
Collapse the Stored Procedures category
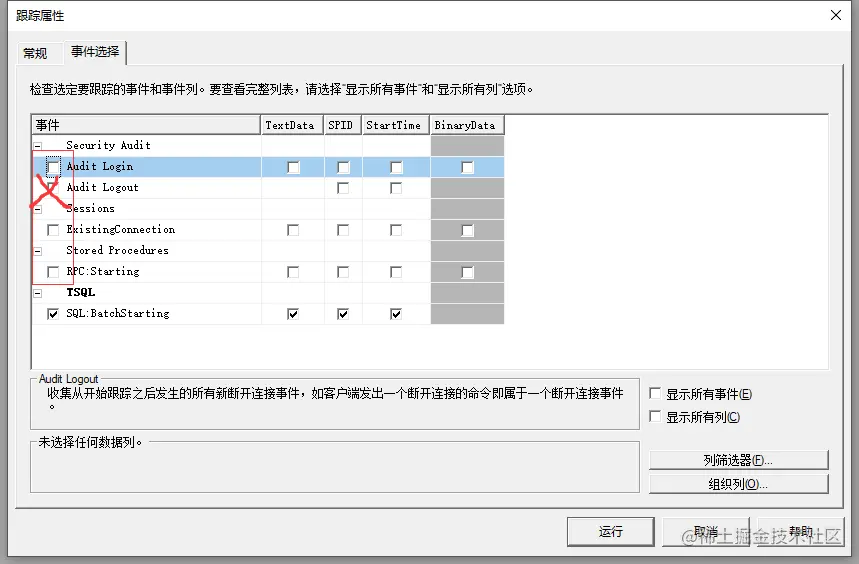[x=38, y=251]
